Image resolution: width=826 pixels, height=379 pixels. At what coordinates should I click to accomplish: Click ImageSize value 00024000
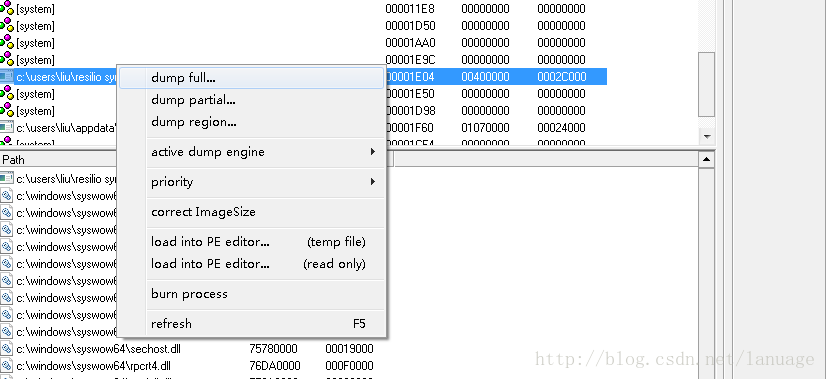tap(562, 127)
